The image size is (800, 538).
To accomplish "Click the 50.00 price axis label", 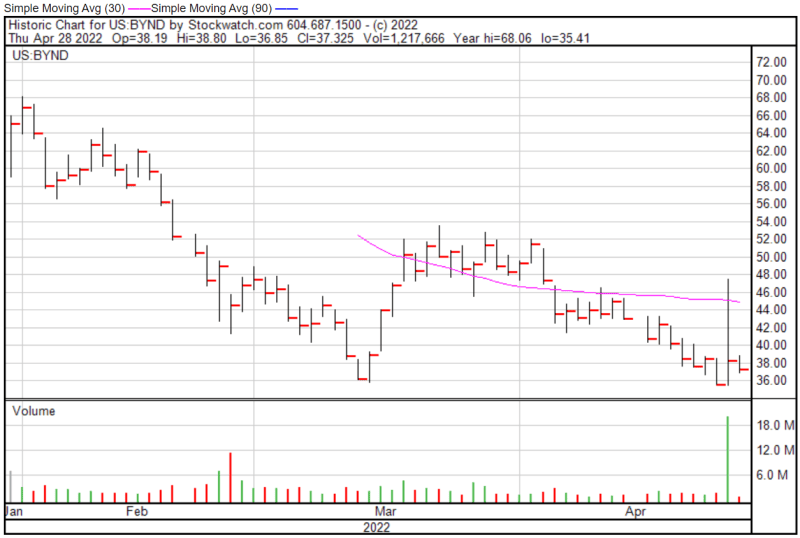I will 771,257.
